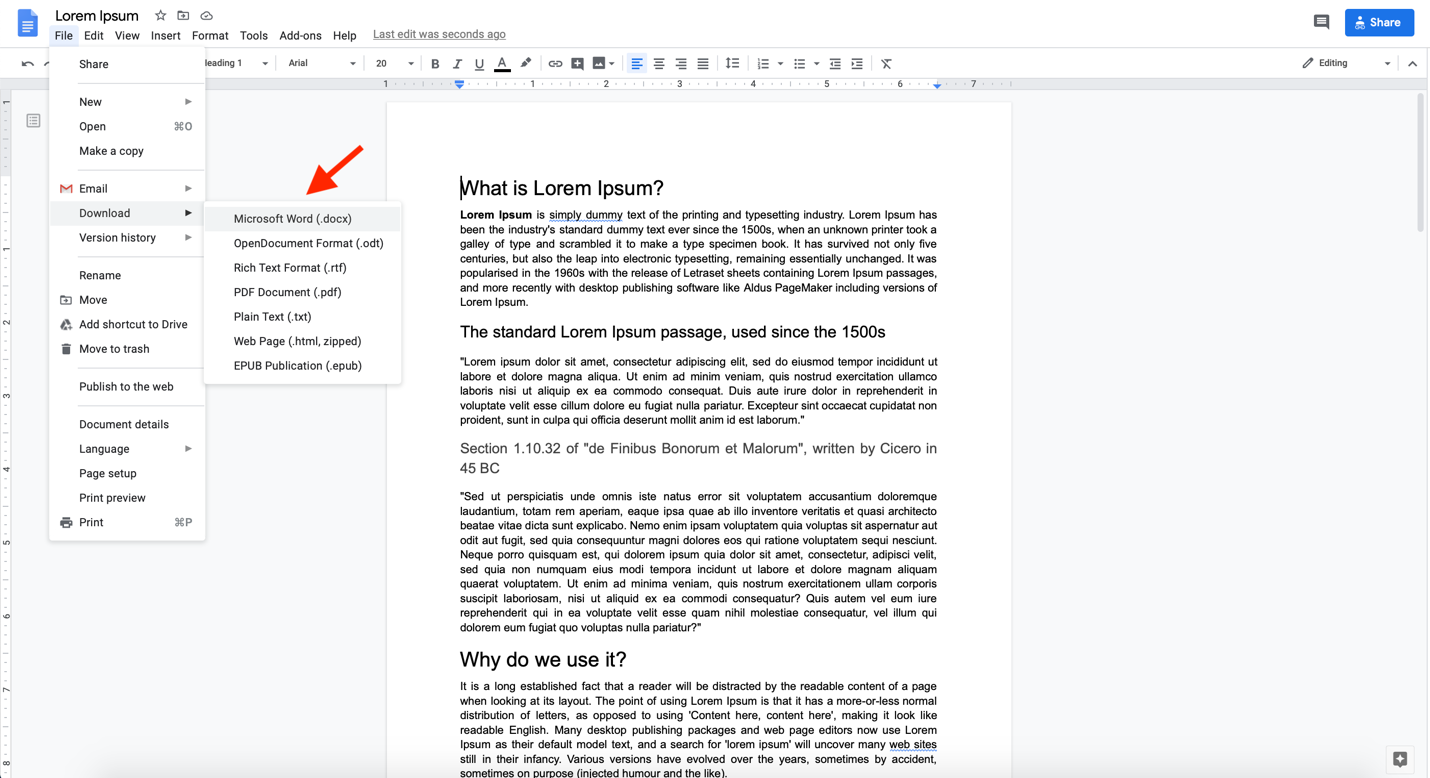Open the Arial font dropdown
Image resolution: width=1430 pixels, height=778 pixels.
(321, 64)
